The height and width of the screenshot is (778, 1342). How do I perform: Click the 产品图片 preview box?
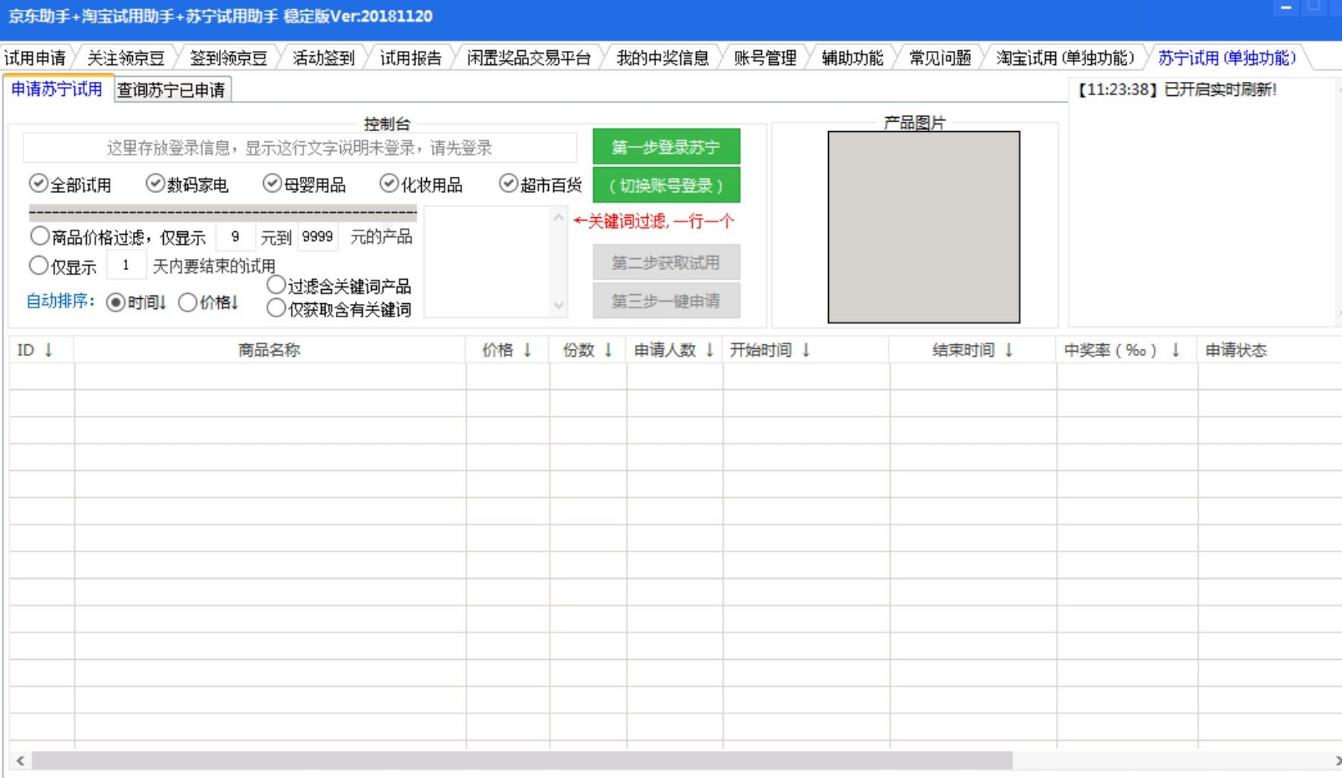(x=924, y=227)
